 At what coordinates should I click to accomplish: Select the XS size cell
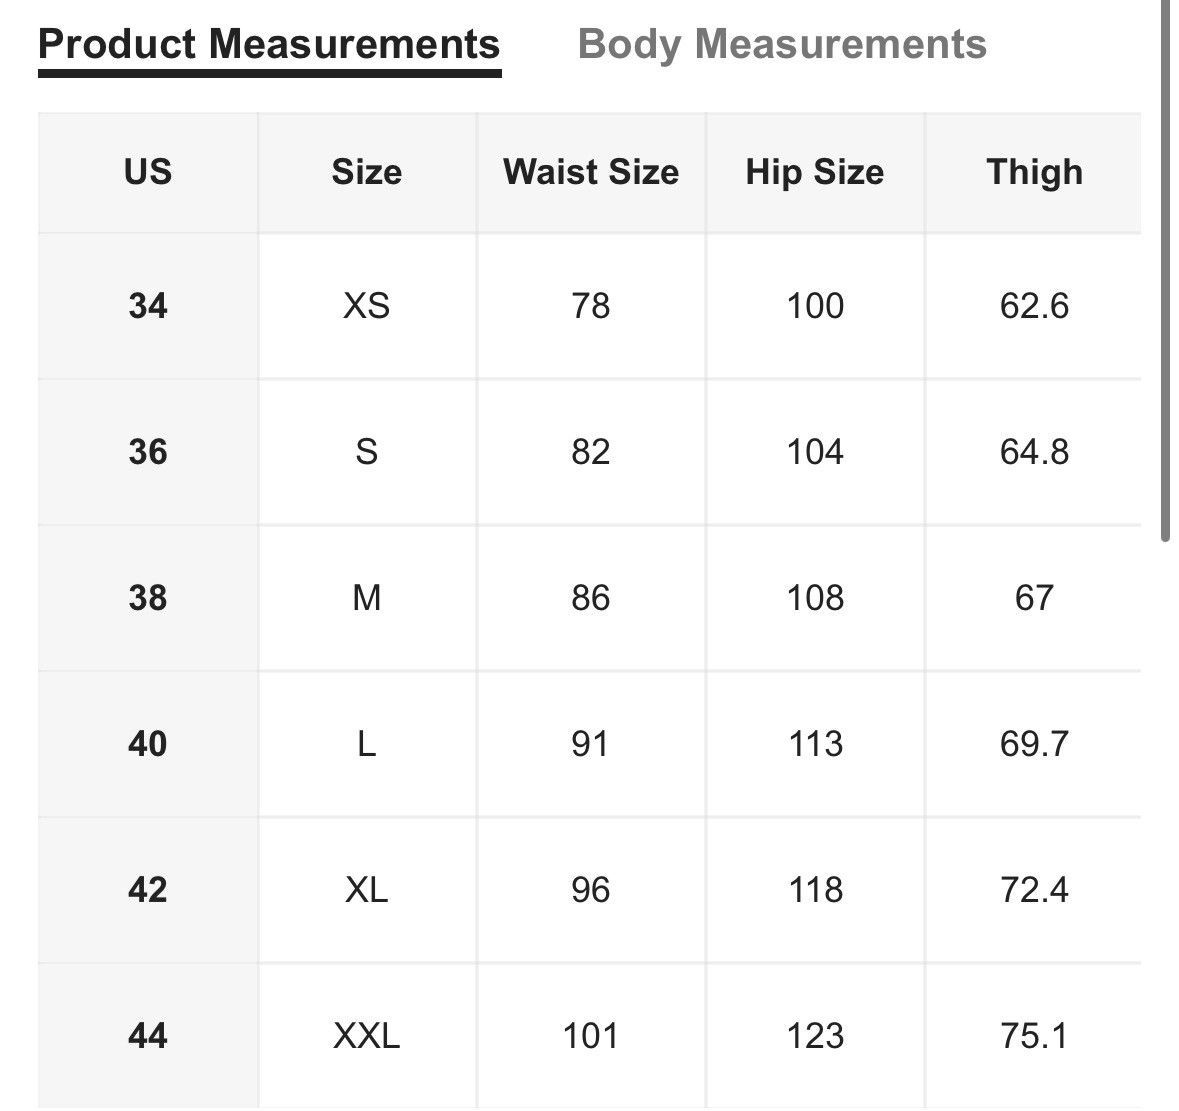point(367,306)
